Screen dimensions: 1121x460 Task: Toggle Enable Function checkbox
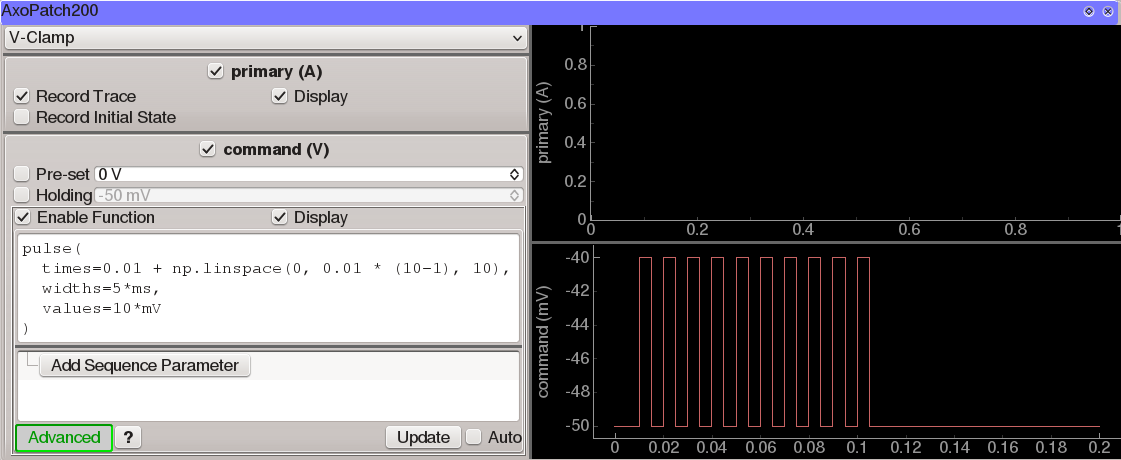(24, 217)
